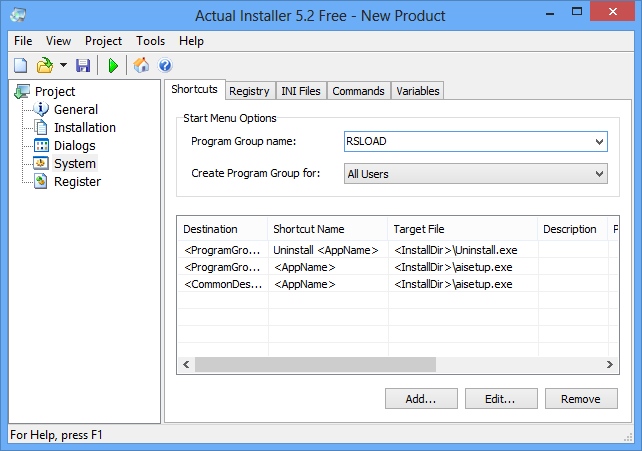Viewport: 642px width, 451px height.
Task: Select General in the project tree
Action: pyautogui.click(x=75, y=110)
